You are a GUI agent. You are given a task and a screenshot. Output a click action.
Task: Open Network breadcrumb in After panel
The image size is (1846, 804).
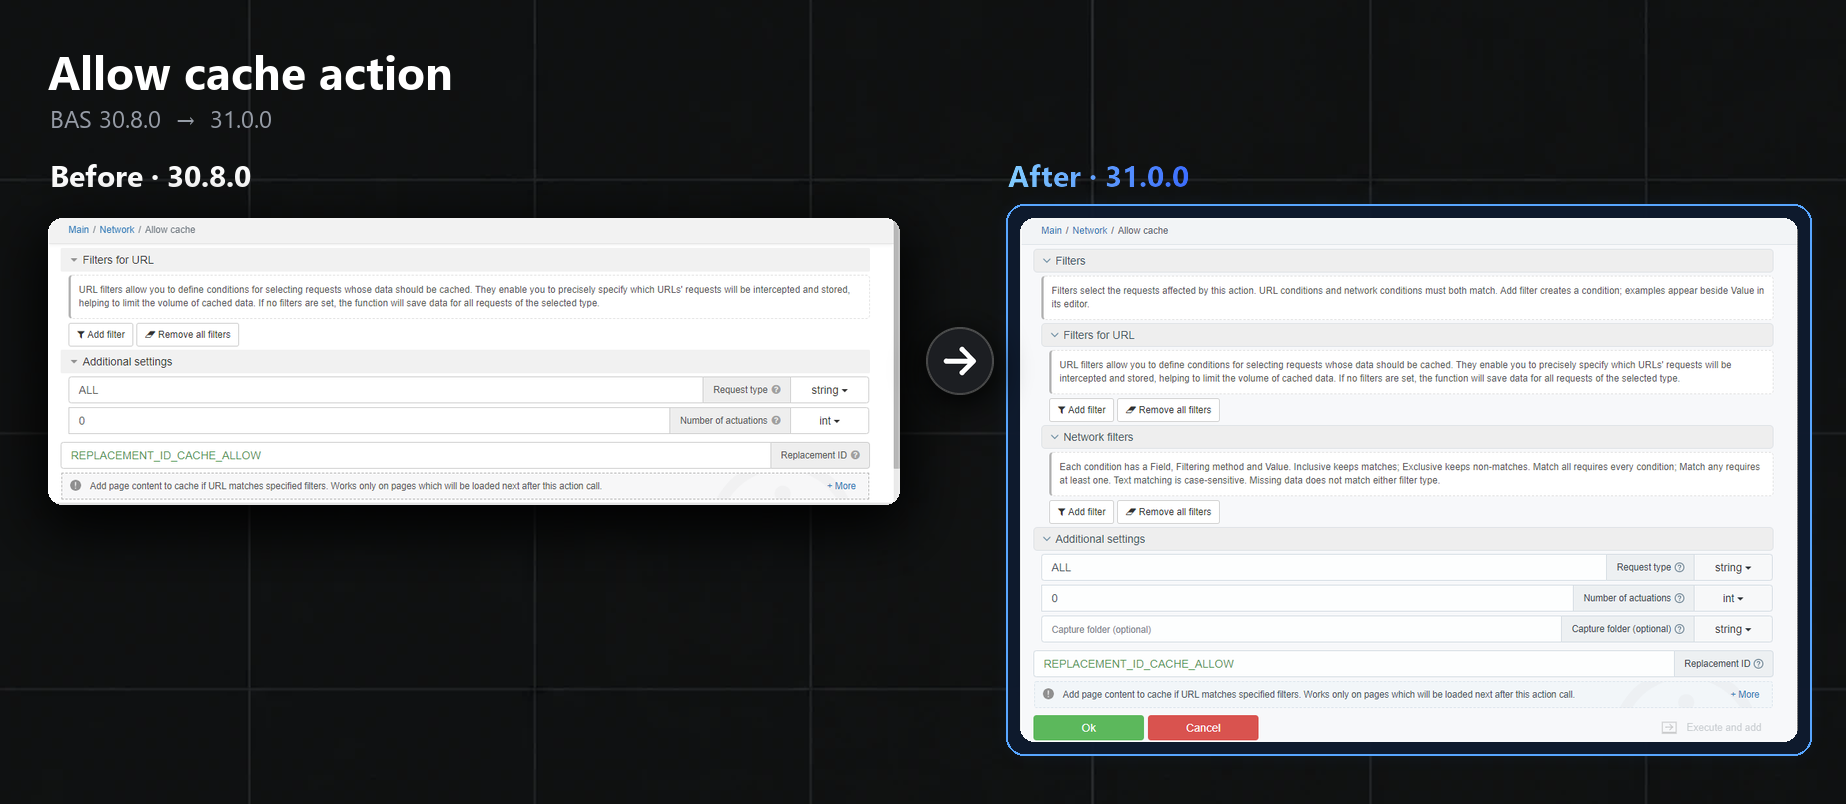point(1090,231)
